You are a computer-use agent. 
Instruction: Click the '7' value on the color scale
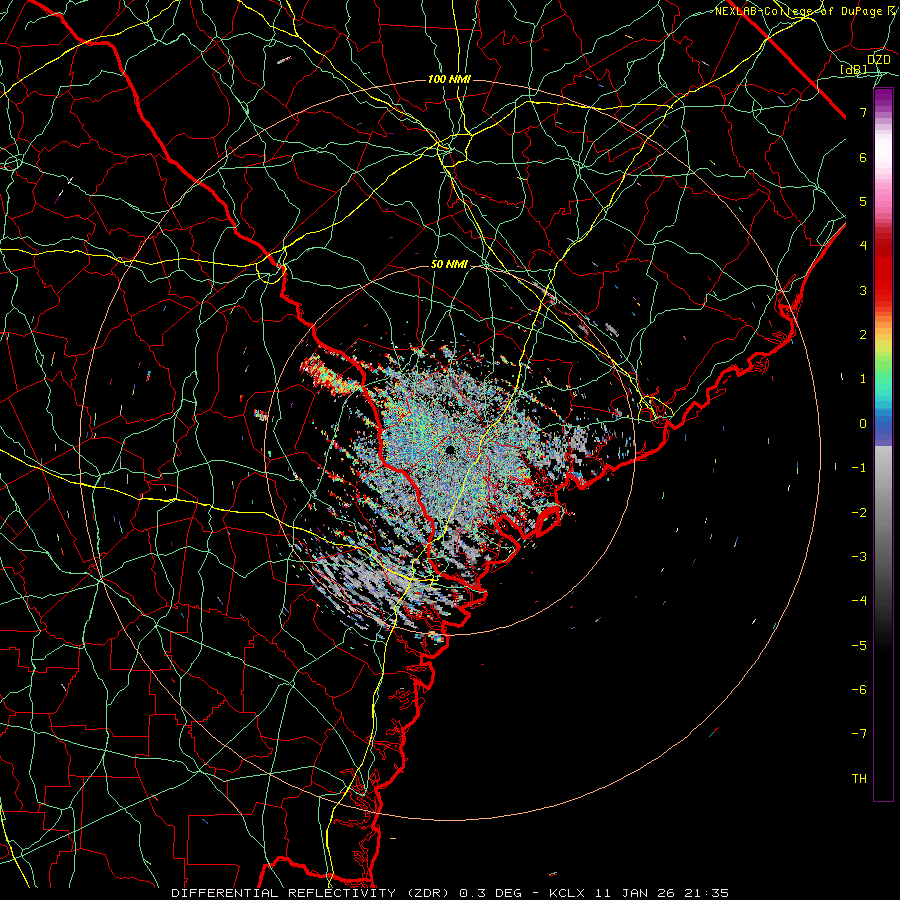click(863, 112)
